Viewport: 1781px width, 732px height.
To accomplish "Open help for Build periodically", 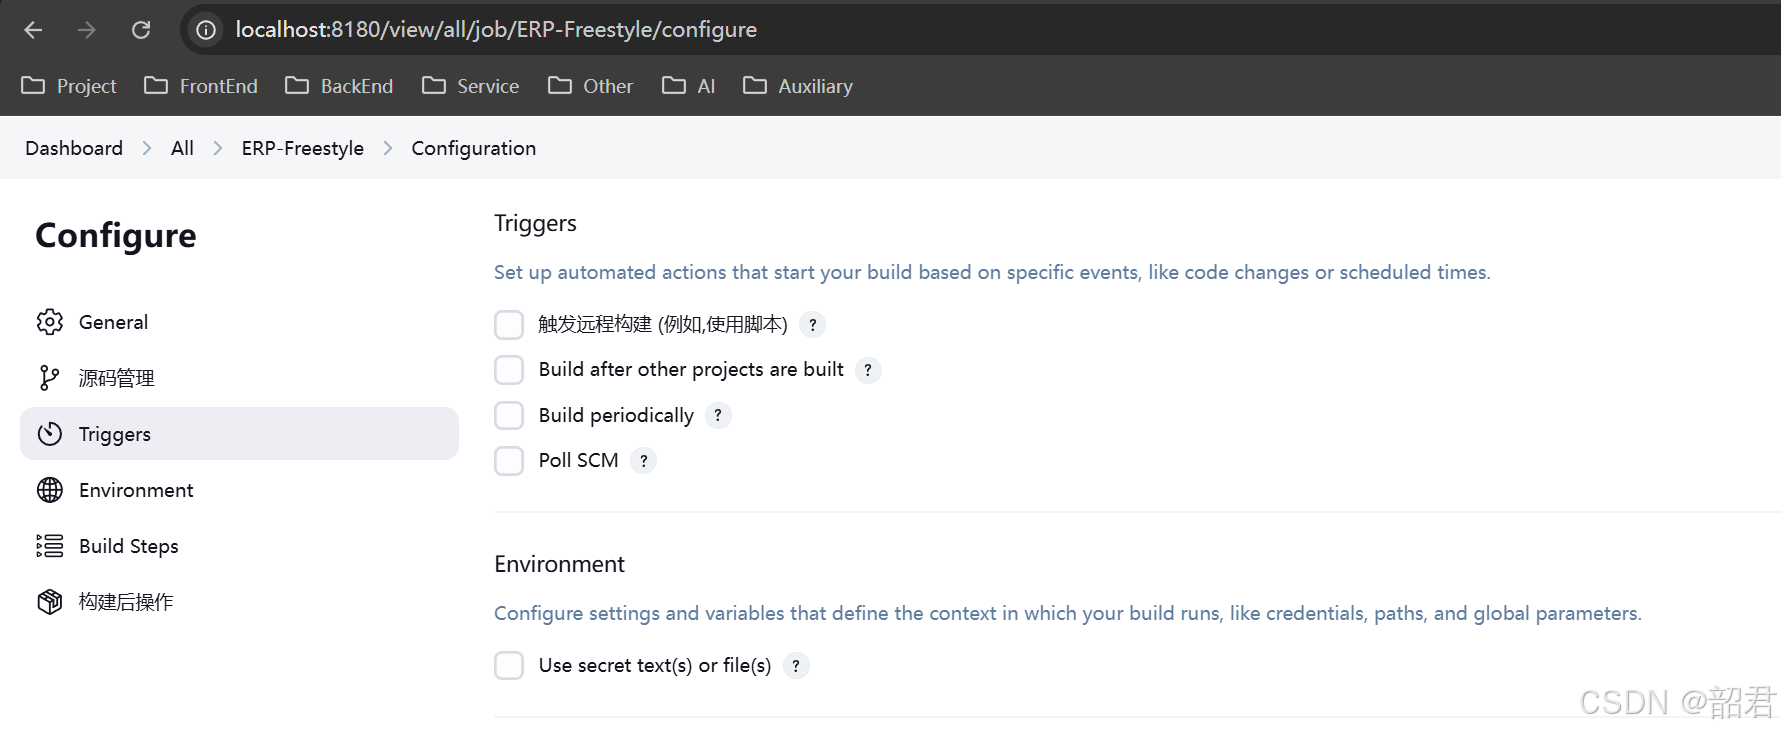I will (718, 415).
